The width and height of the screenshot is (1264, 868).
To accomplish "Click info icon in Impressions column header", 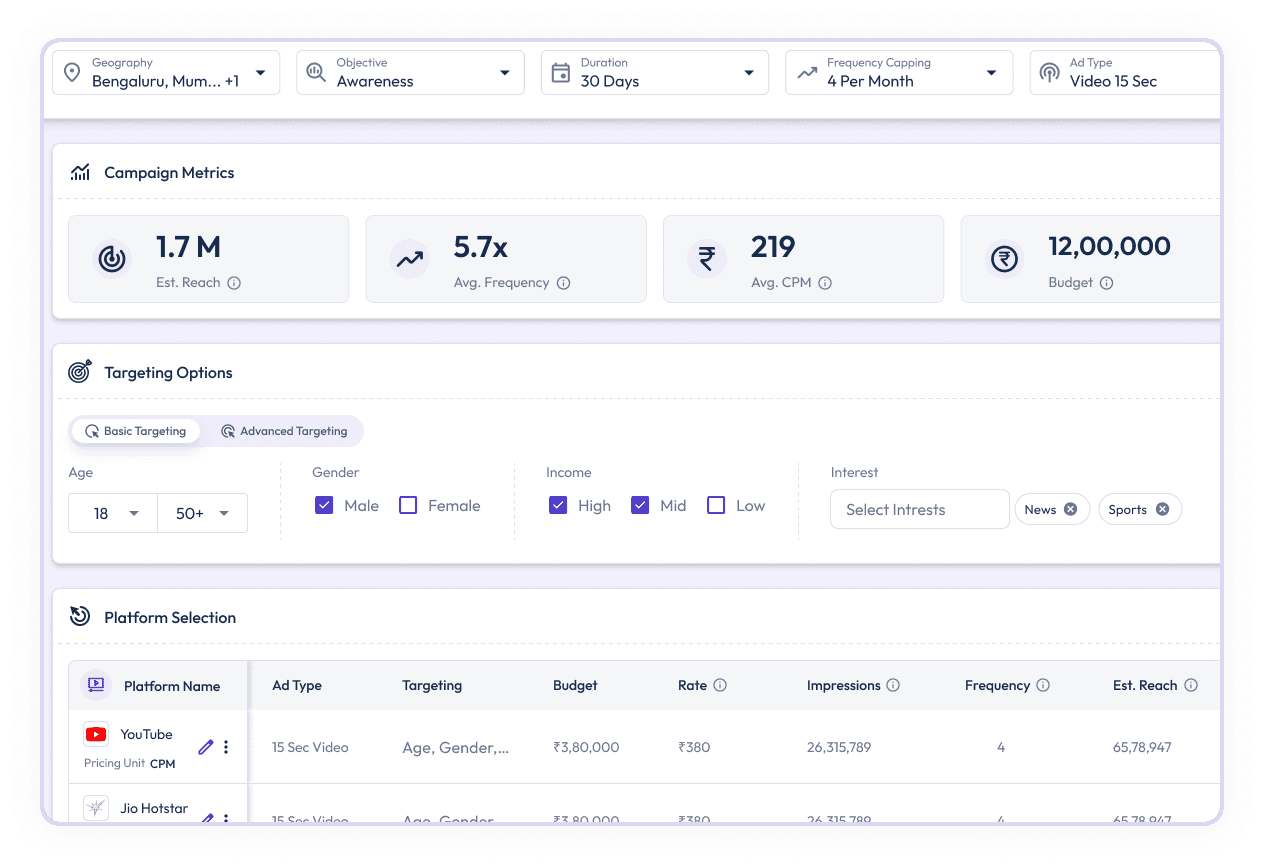I will [x=893, y=686].
